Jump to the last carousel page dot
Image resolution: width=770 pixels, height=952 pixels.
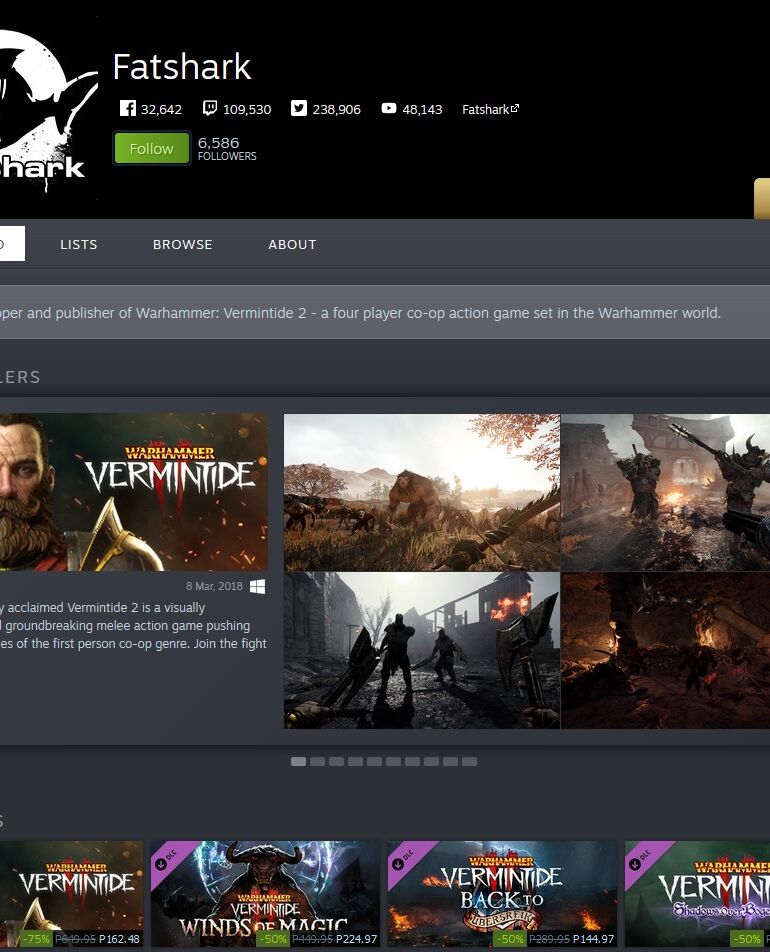tap(469, 761)
